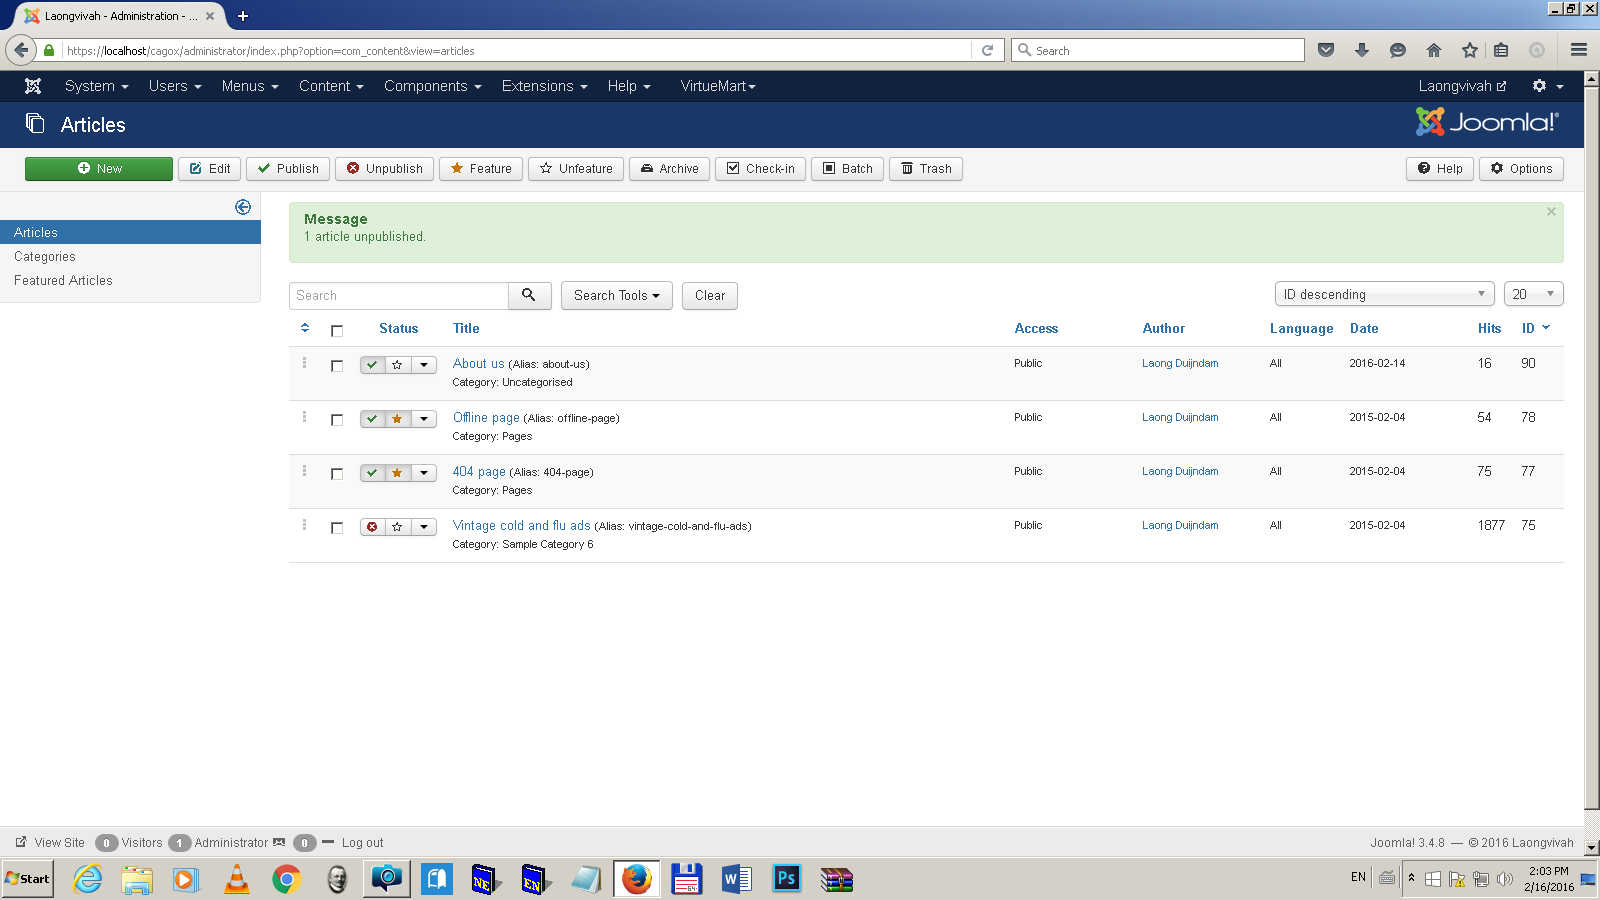
Task: Open the System menu
Action: [97, 86]
